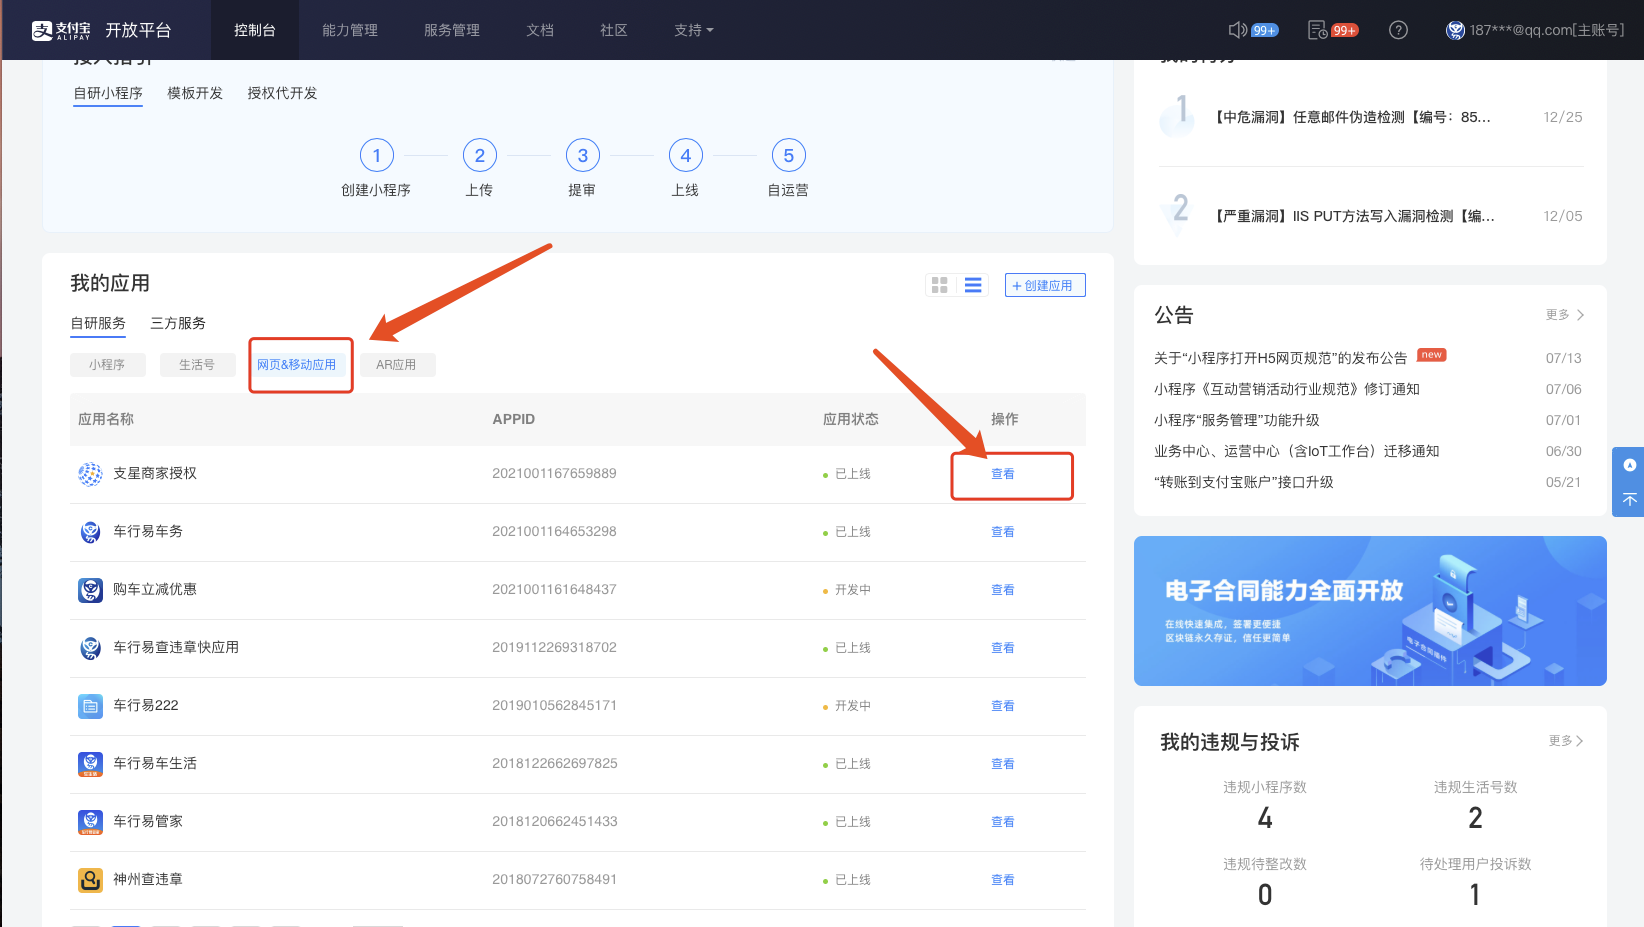Click the 创建应用 button
Viewport: 1644px width, 927px height.
1045,285
